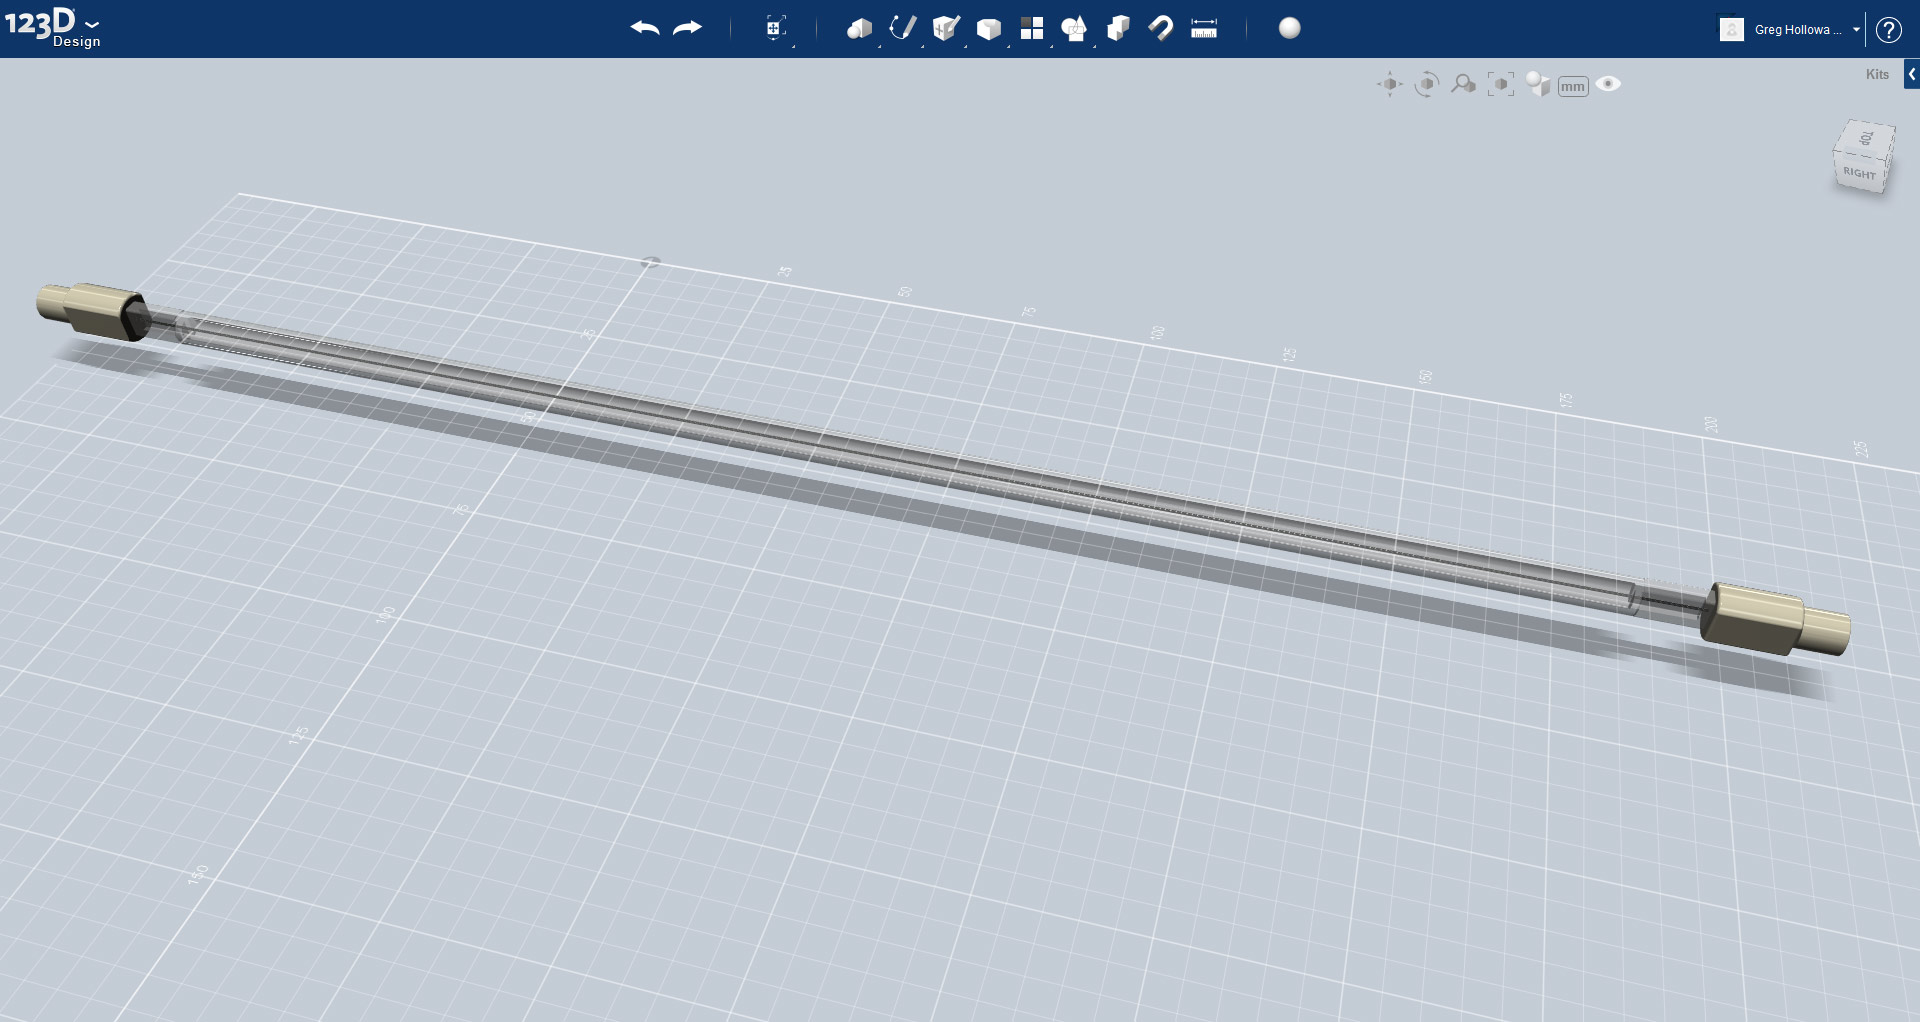Viewport: 1920px width, 1022px height.
Task: Open the Construct tool menu
Action: tap(945, 28)
